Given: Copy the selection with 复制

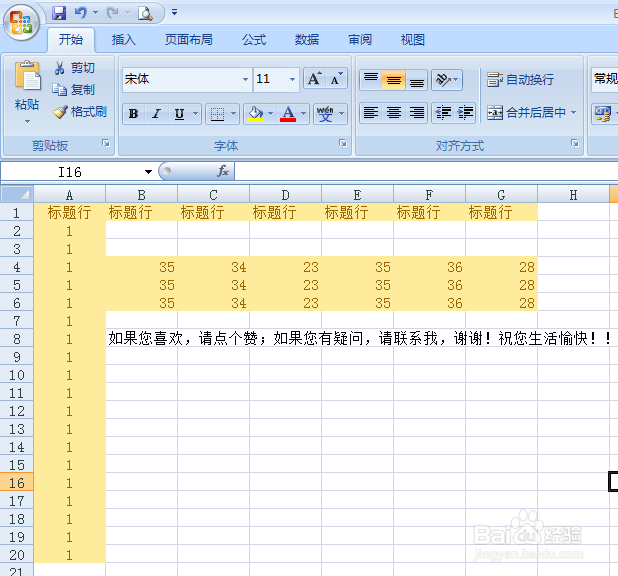Looking at the screenshot, I should 74,89.
